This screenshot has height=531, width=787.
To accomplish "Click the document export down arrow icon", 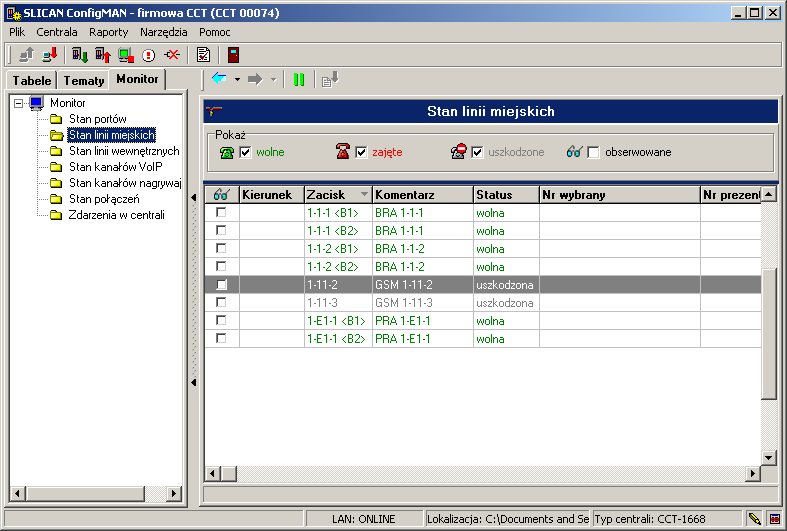I will 330,79.
